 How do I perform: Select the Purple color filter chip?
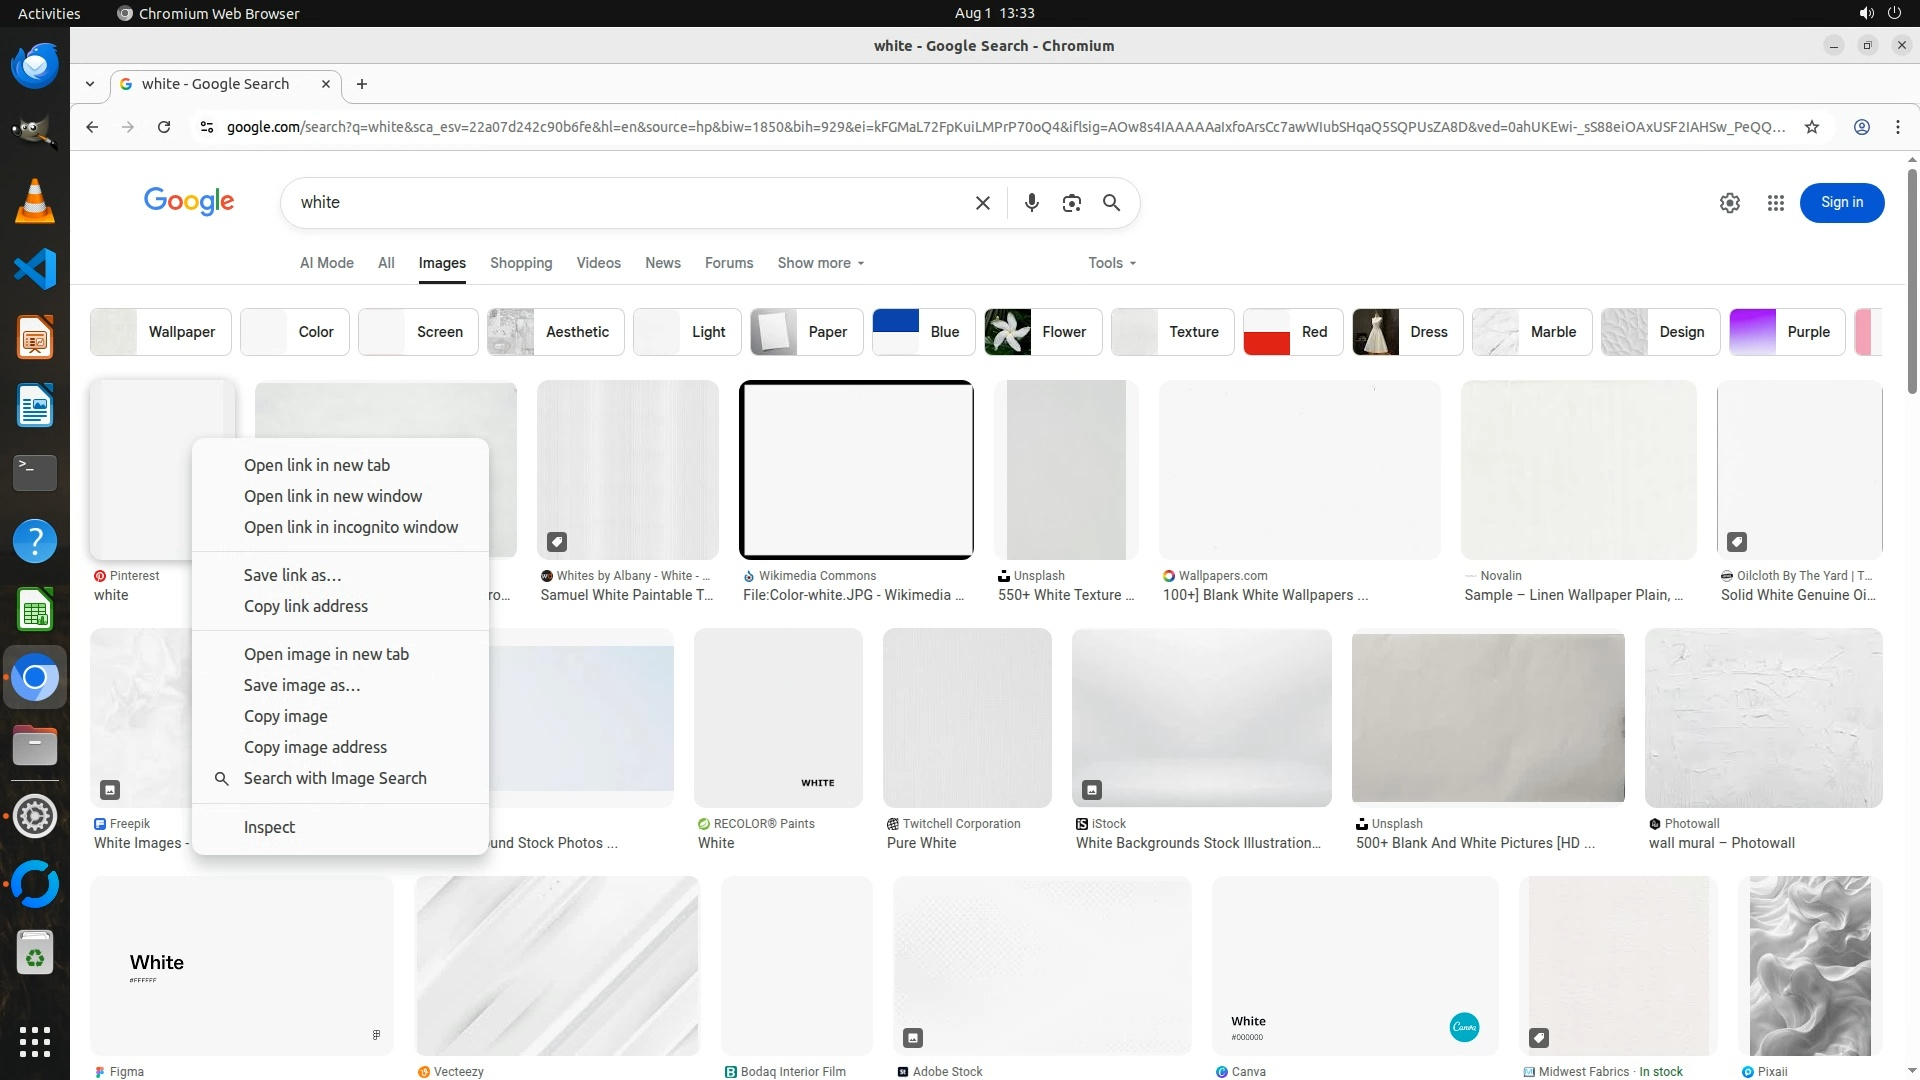point(1786,332)
